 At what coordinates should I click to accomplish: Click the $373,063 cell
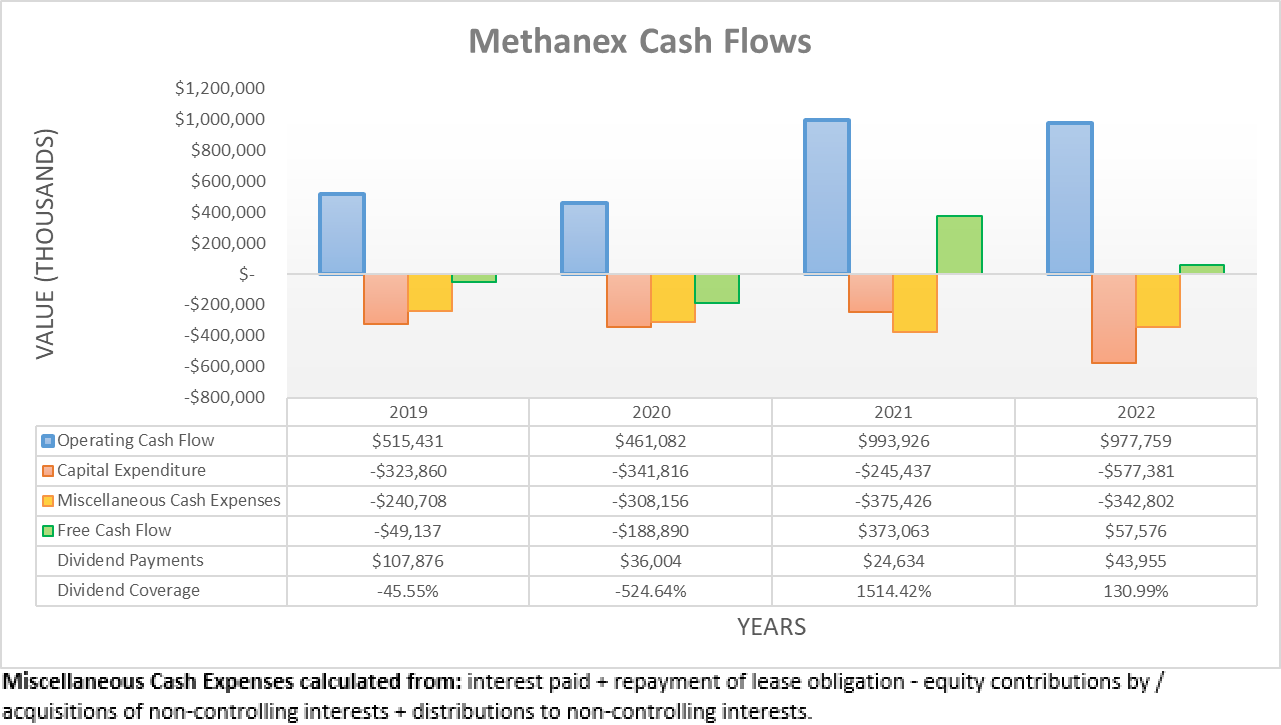pos(893,531)
